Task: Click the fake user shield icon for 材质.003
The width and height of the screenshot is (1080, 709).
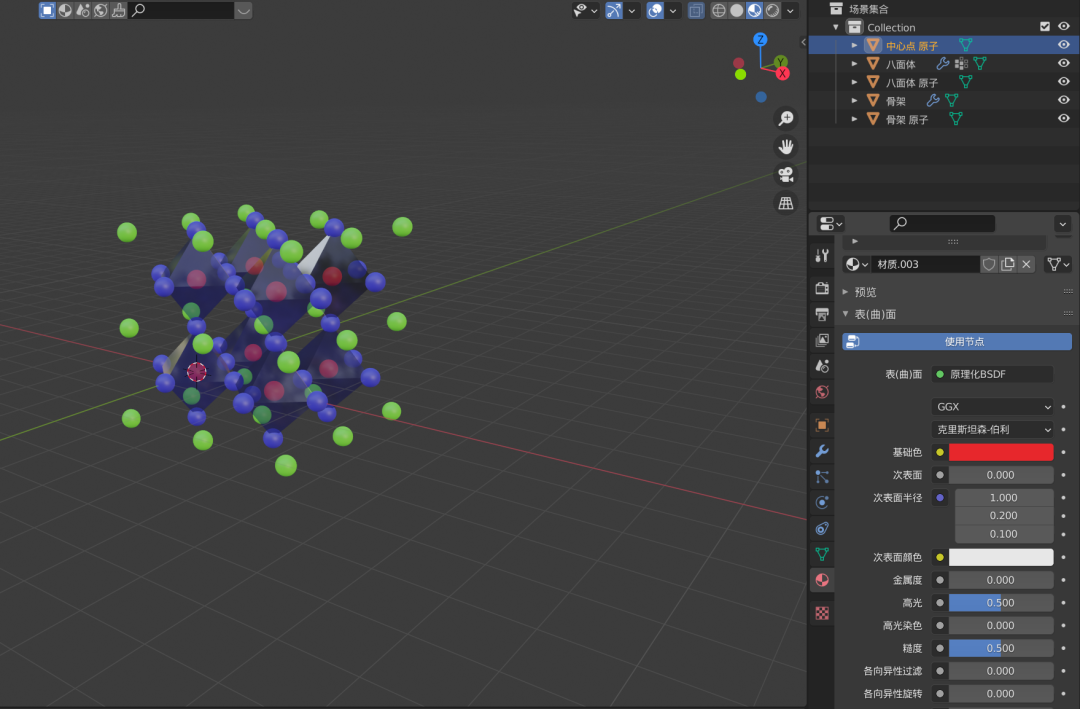Action: coord(989,264)
